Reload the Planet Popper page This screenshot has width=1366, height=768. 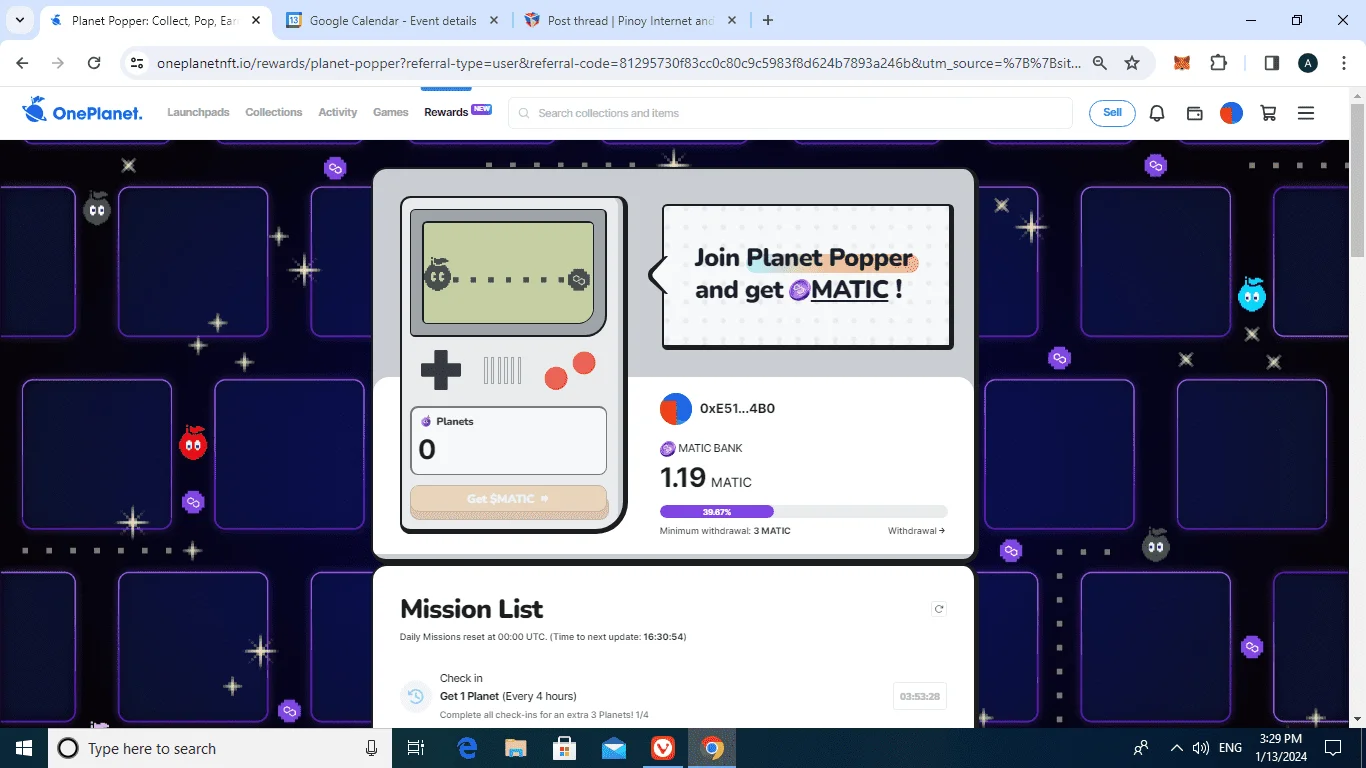[x=94, y=63]
